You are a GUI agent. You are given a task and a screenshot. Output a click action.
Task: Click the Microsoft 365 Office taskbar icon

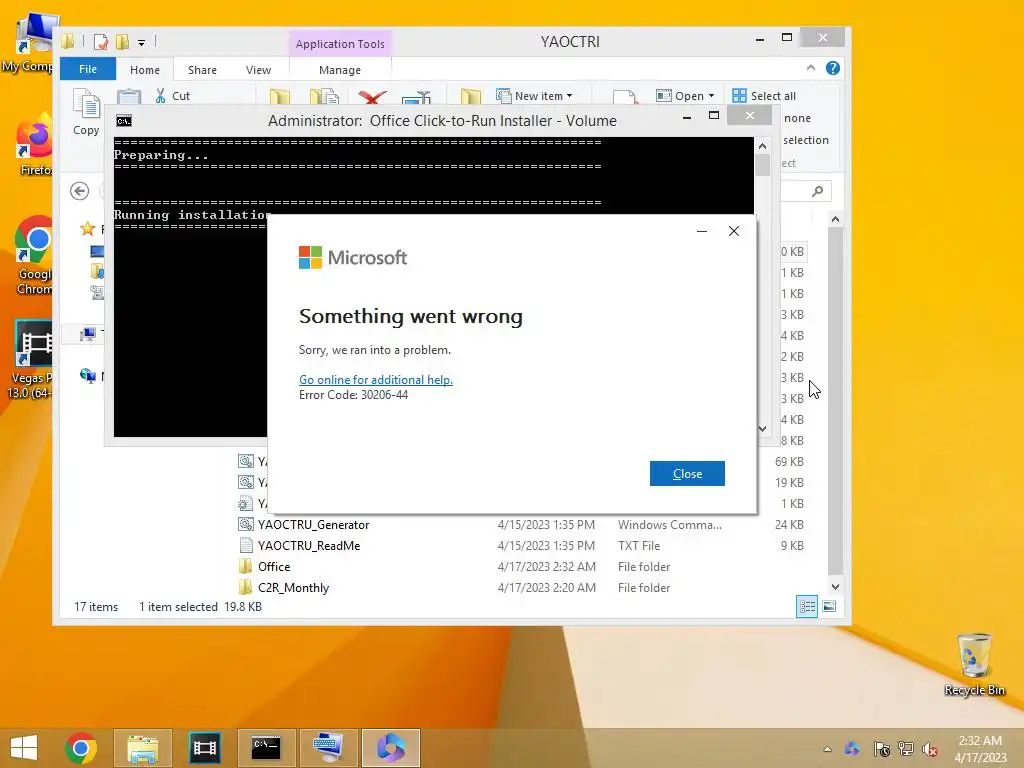[391, 748]
